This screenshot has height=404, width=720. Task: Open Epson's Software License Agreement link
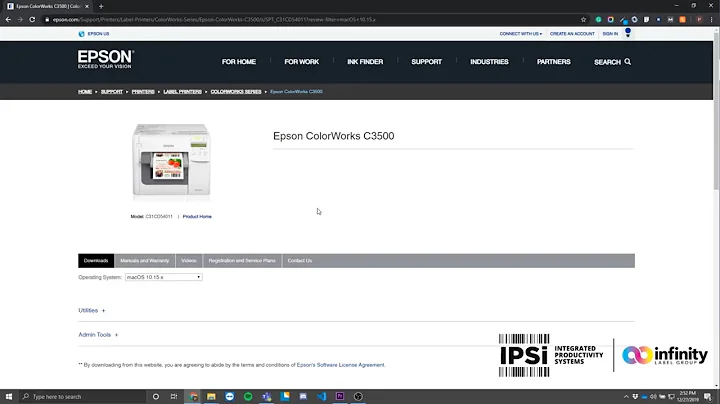tap(340, 365)
